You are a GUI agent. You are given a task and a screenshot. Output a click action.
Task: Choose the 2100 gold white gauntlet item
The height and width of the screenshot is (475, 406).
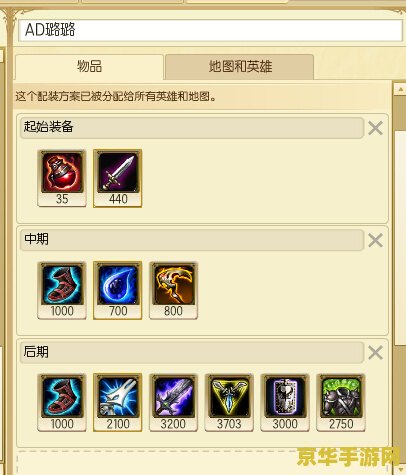click(x=118, y=403)
